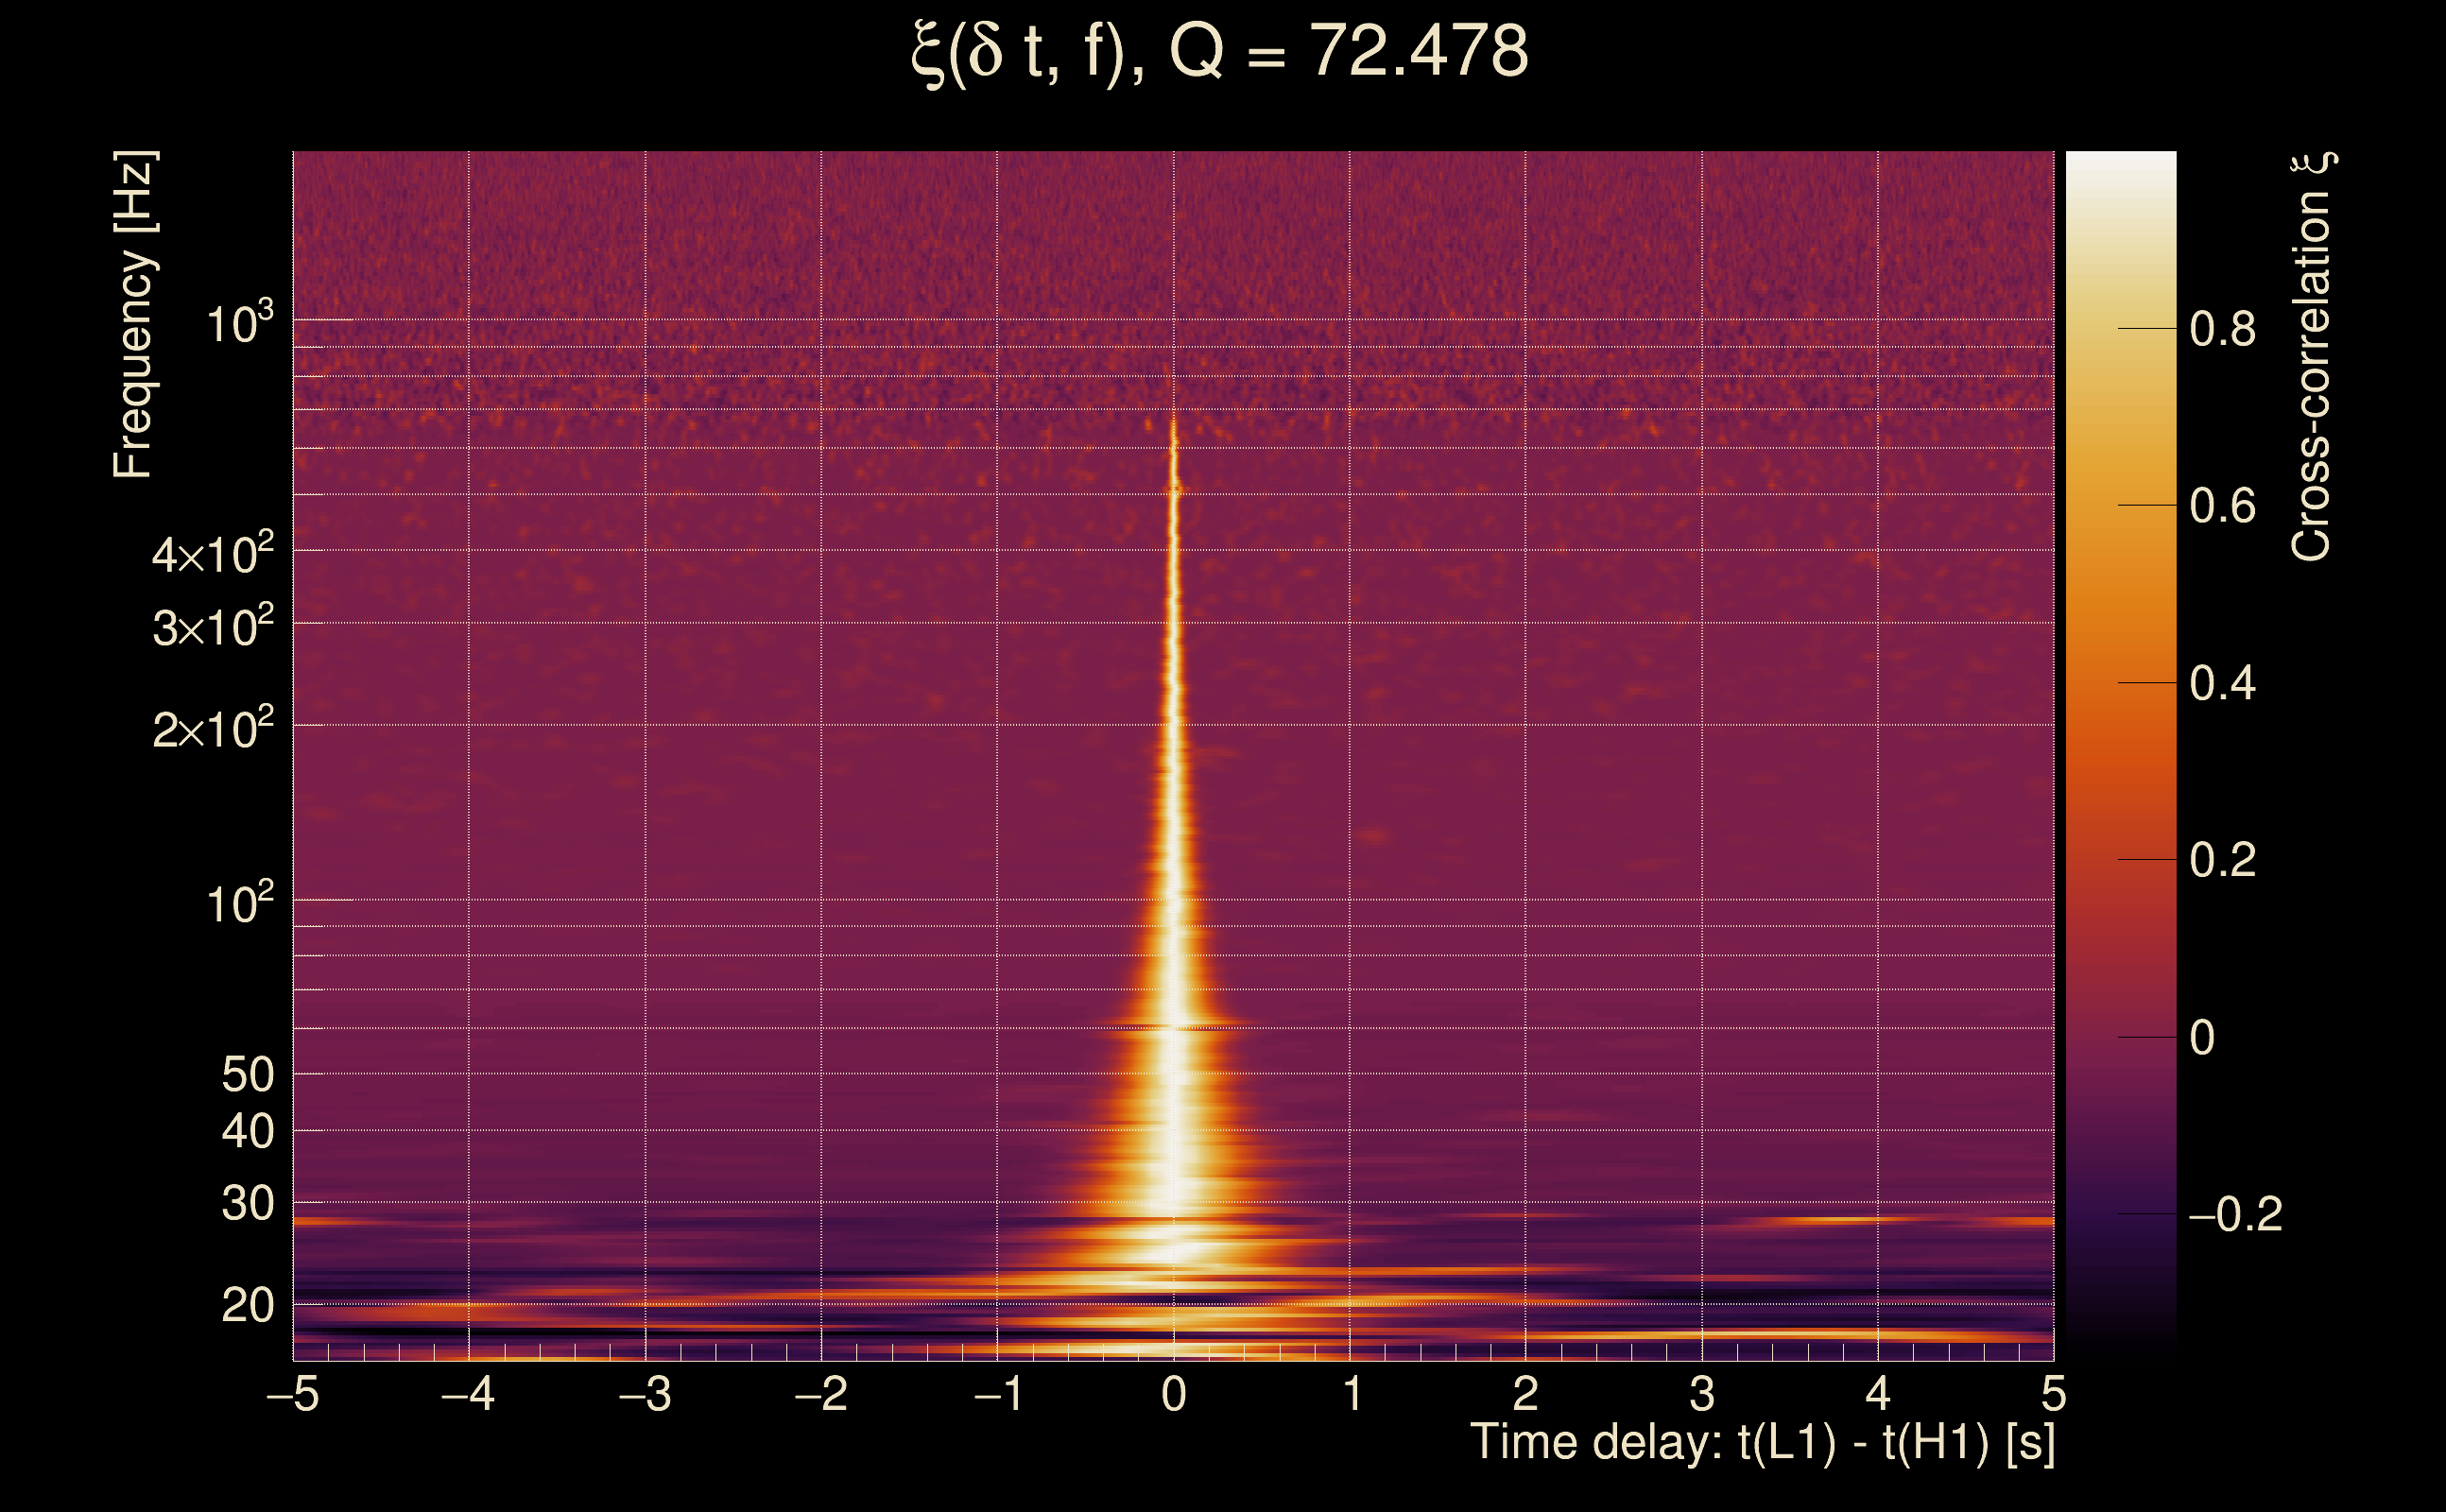Click the Time delay x-axis label
This screenshot has width=2446, height=1512.
click(1762, 1443)
